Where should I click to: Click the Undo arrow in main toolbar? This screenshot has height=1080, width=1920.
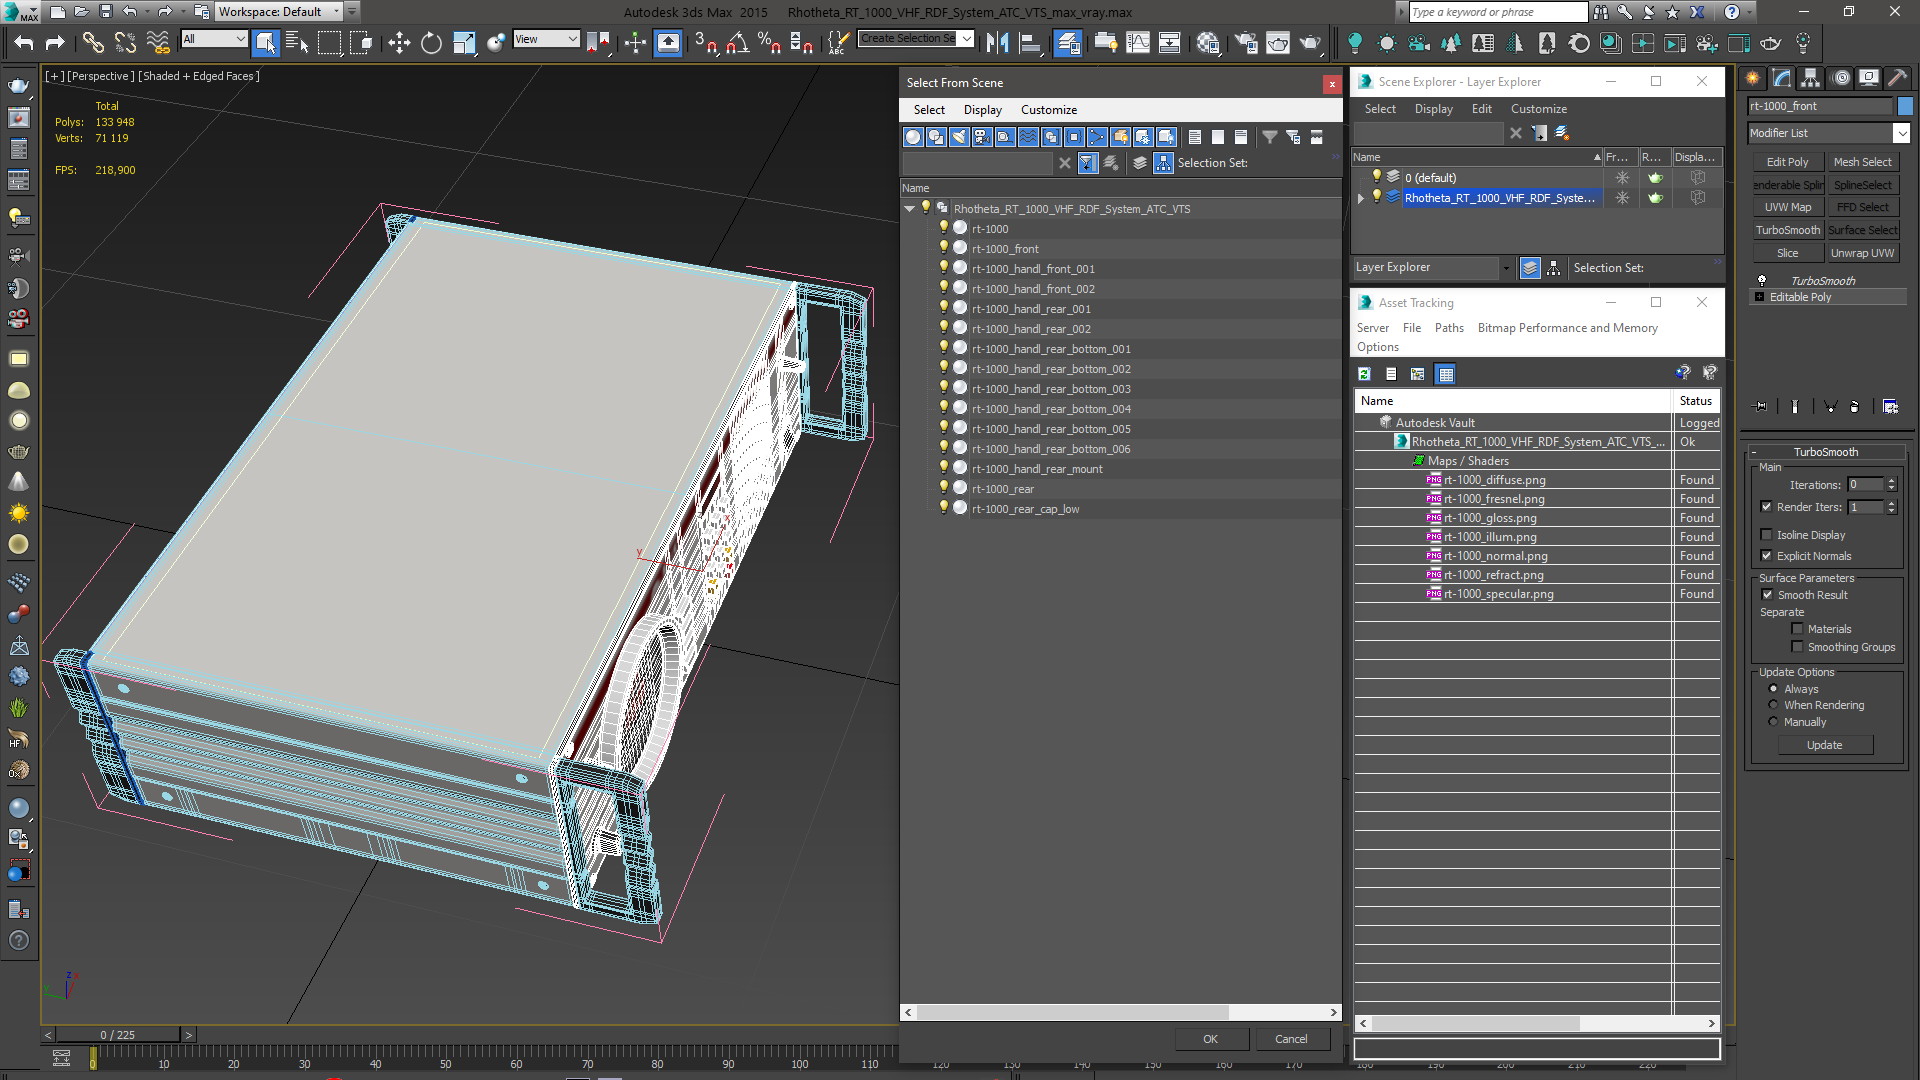click(24, 42)
